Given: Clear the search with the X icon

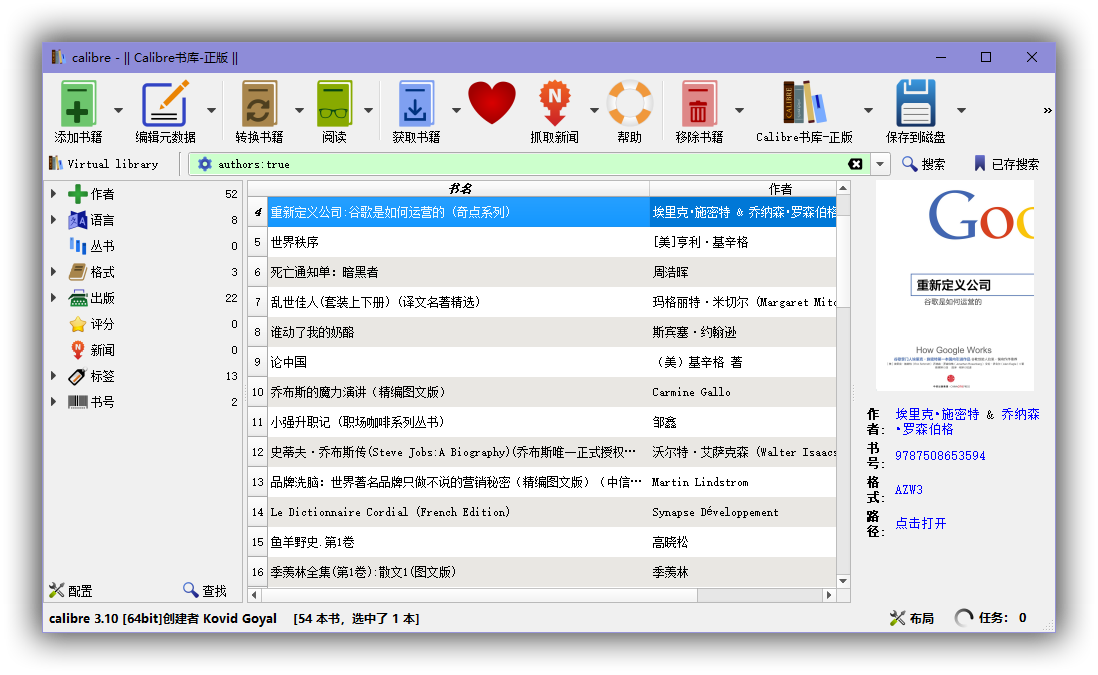Looking at the screenshot, I should 855,164.
